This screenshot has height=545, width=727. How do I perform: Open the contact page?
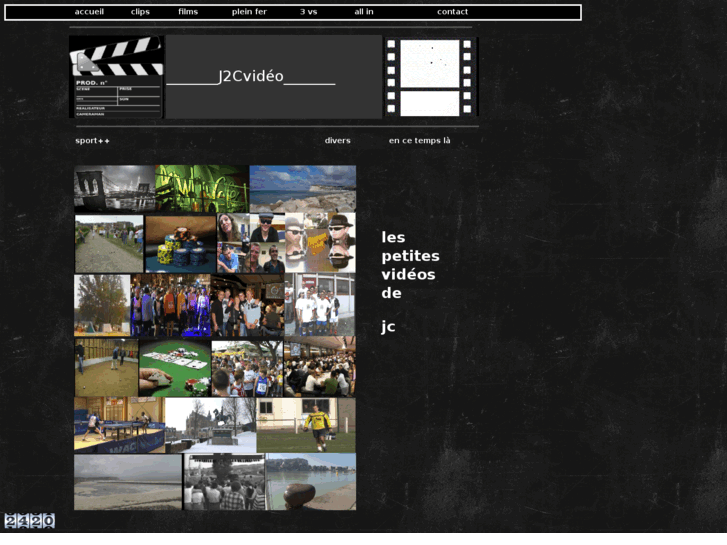point(453,12)
